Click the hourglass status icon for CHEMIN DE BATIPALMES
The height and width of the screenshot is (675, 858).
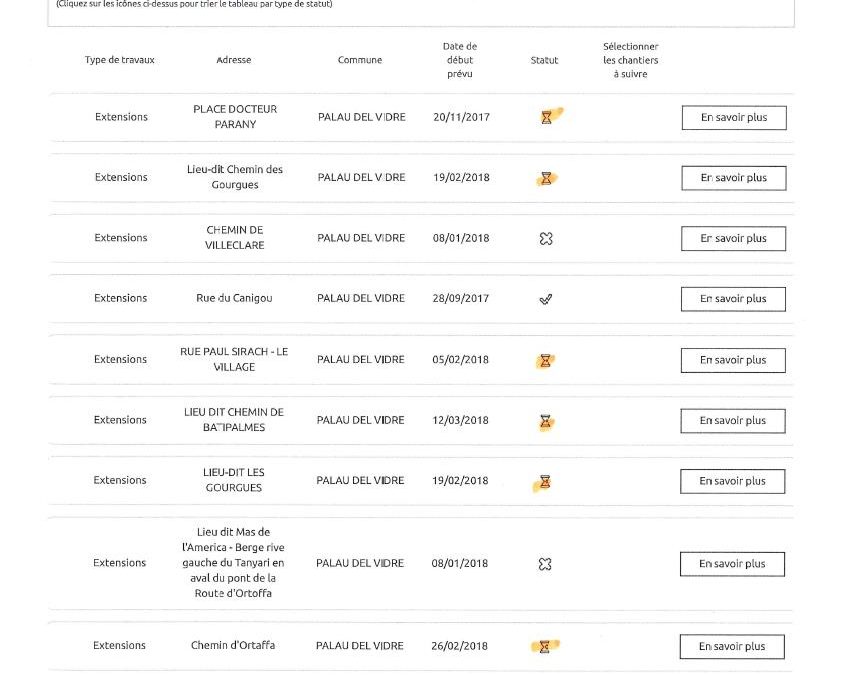point(546,421)
